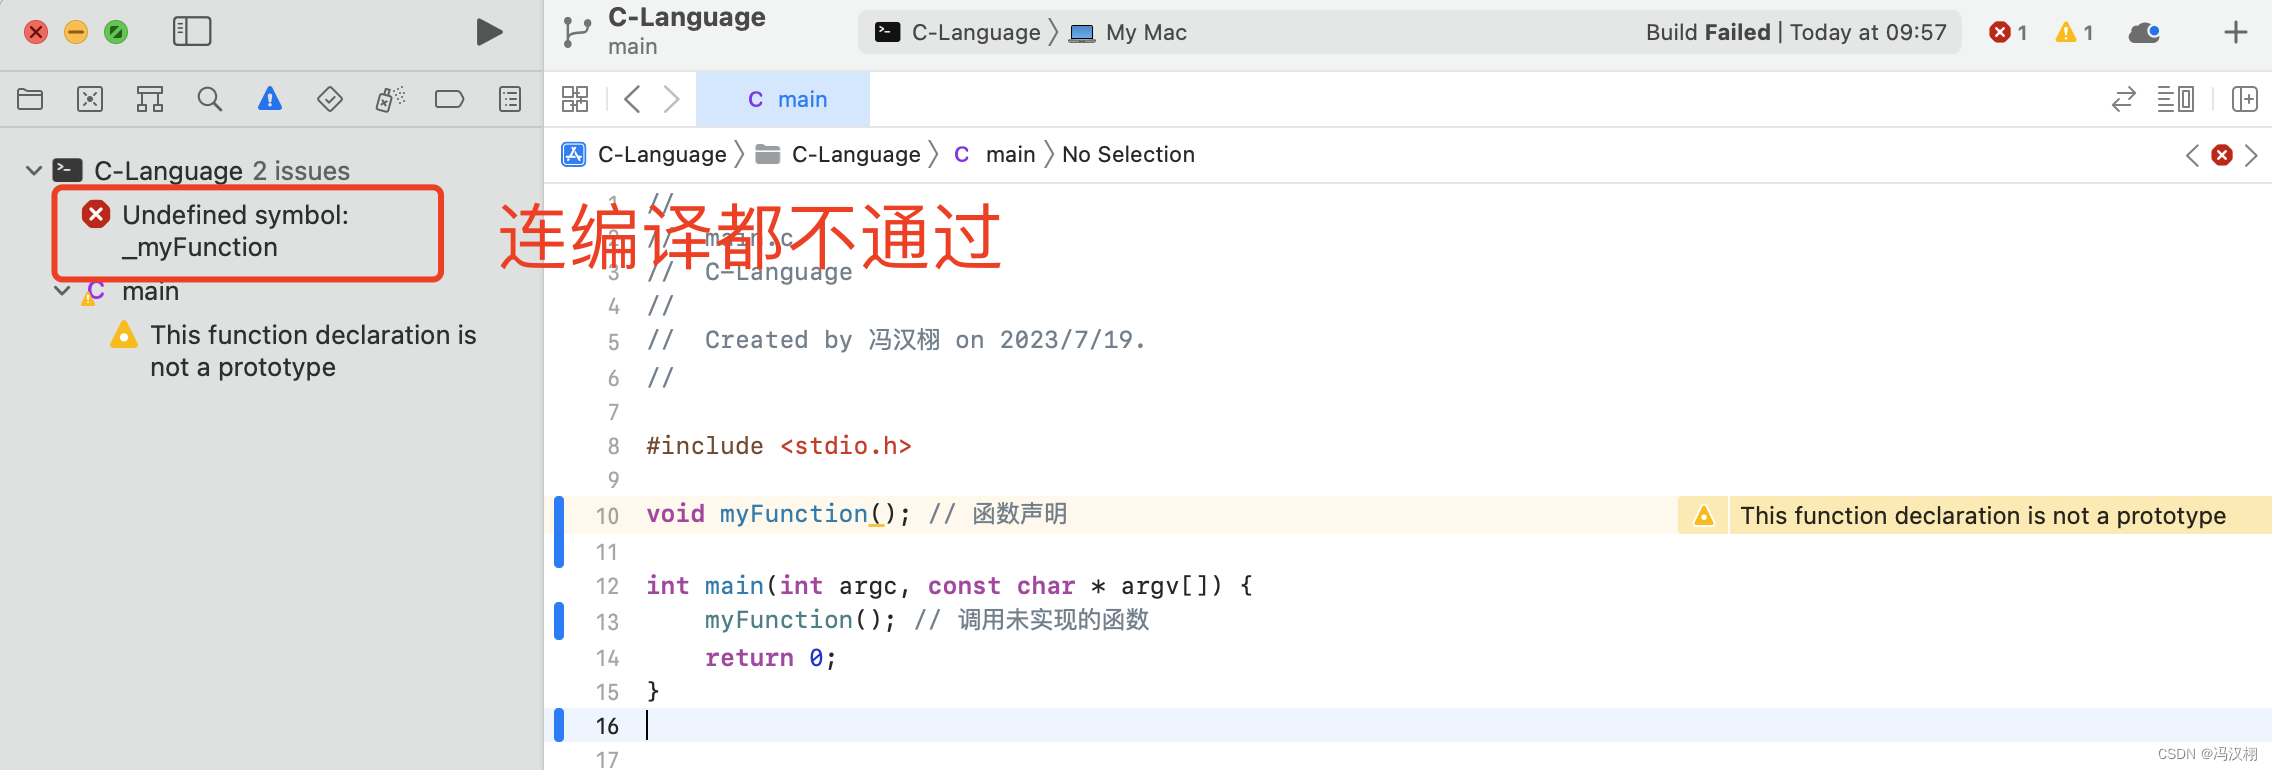The height and width of the screenshot is (770, 2272).
Task: Click main file in jump bar
Action: pyautogui.click(x=994, y=154)
